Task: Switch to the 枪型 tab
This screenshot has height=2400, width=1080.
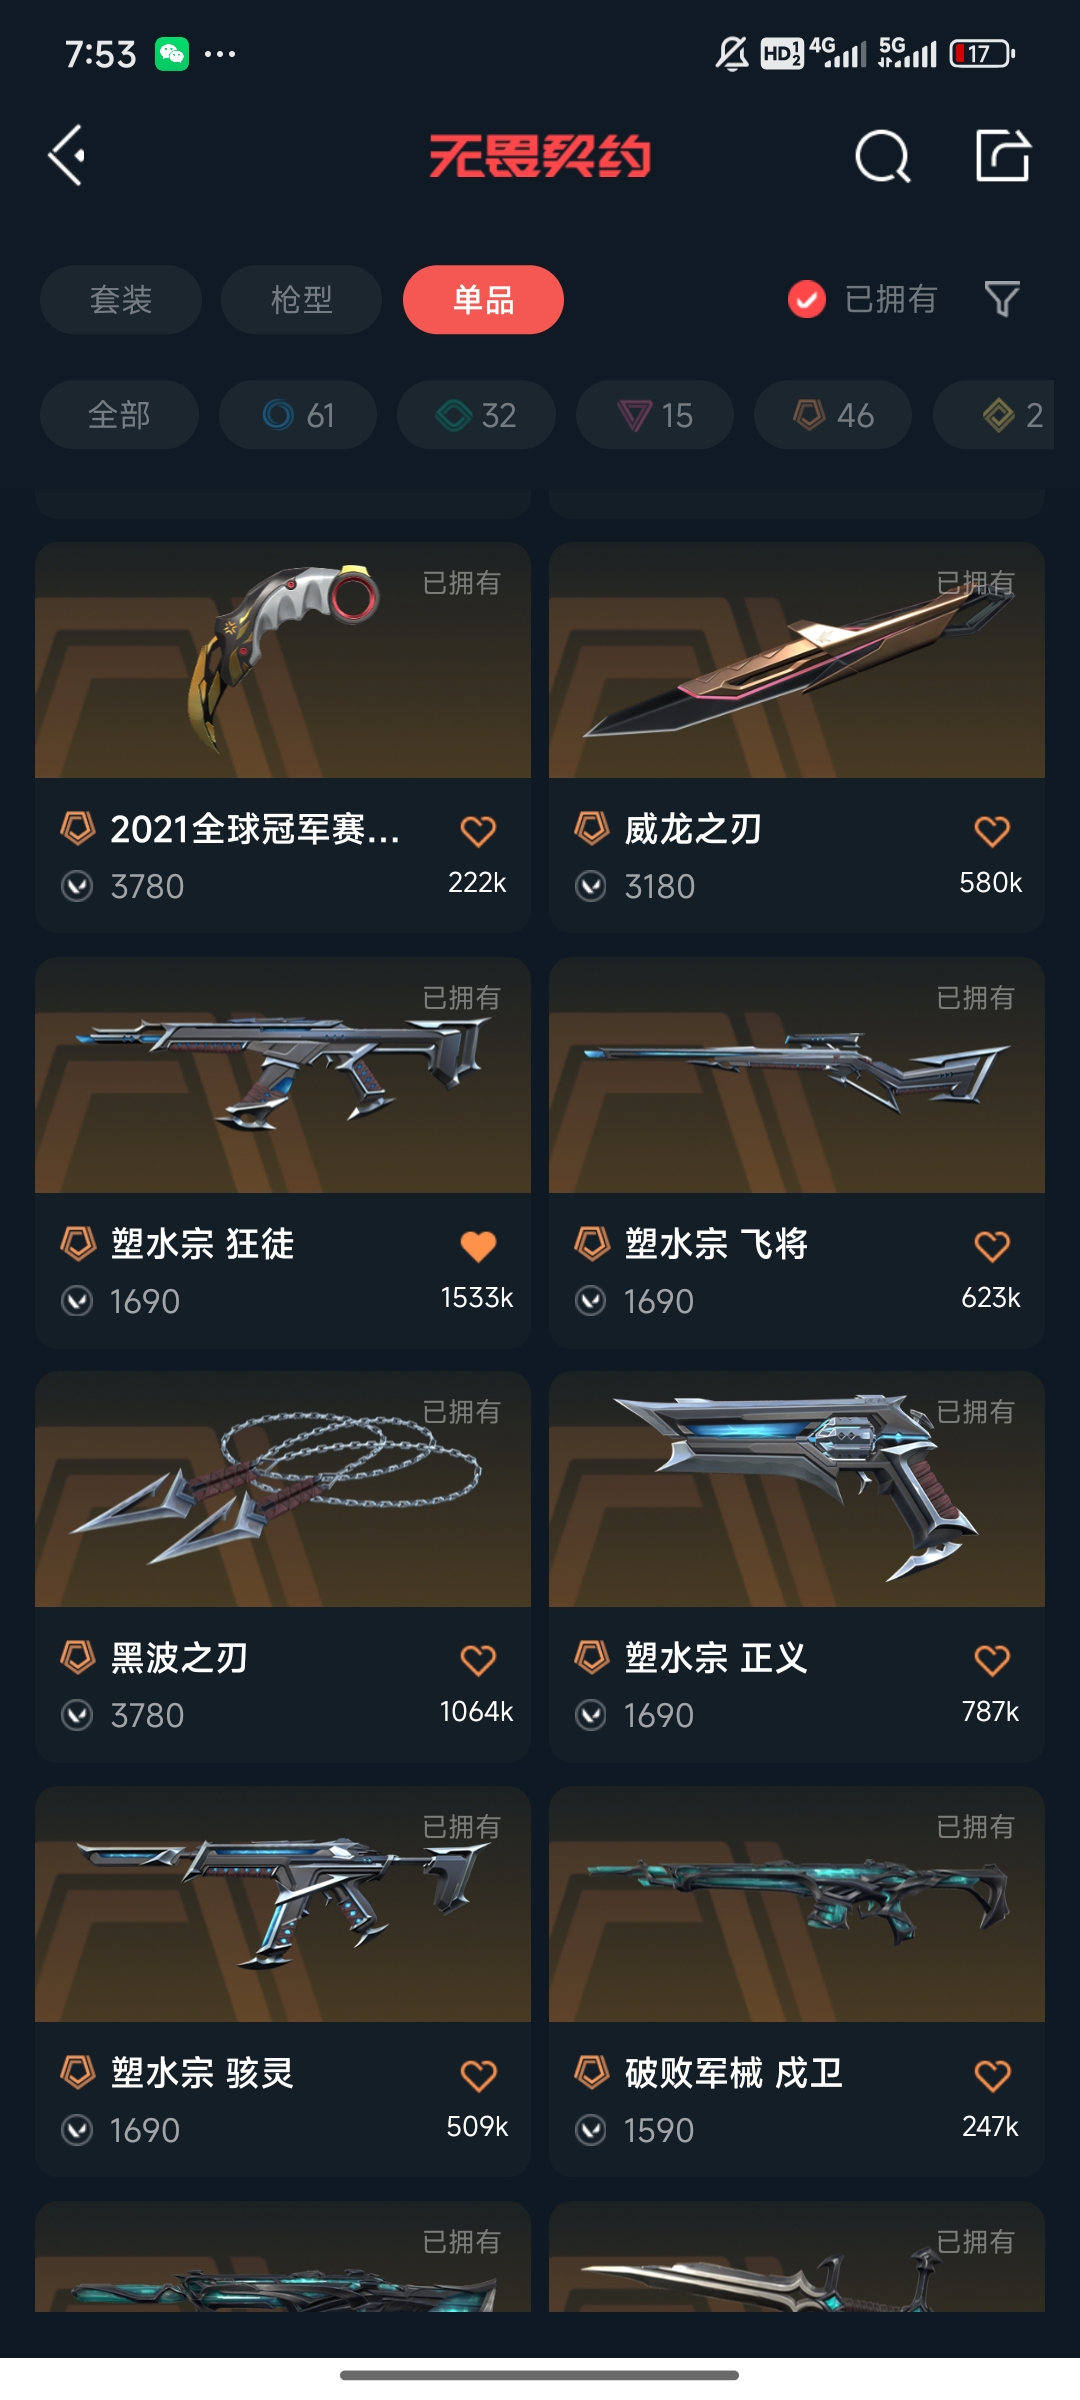Action: coord(301,299)
